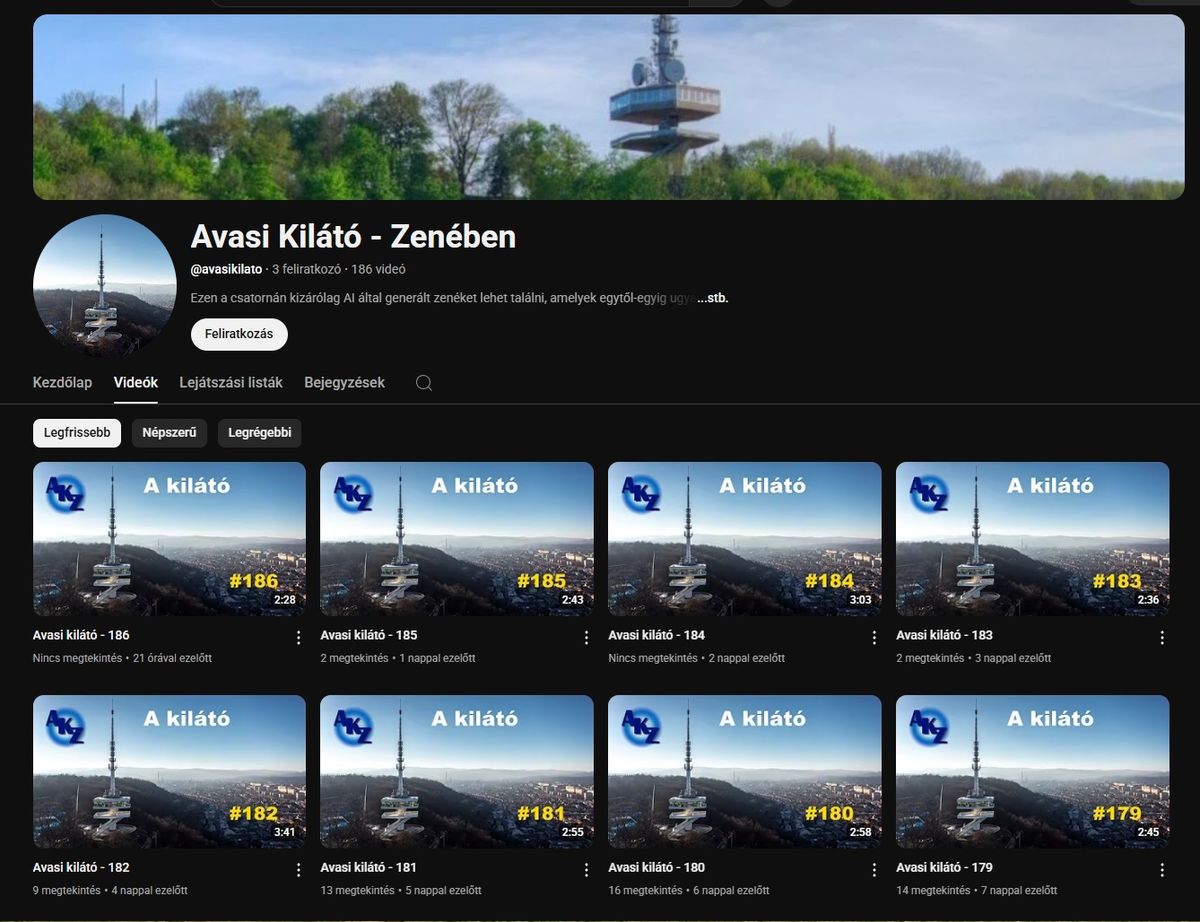Play the #184 video thumbnail
Viewport: 1200px width, 922px height.
click(745, 539)
